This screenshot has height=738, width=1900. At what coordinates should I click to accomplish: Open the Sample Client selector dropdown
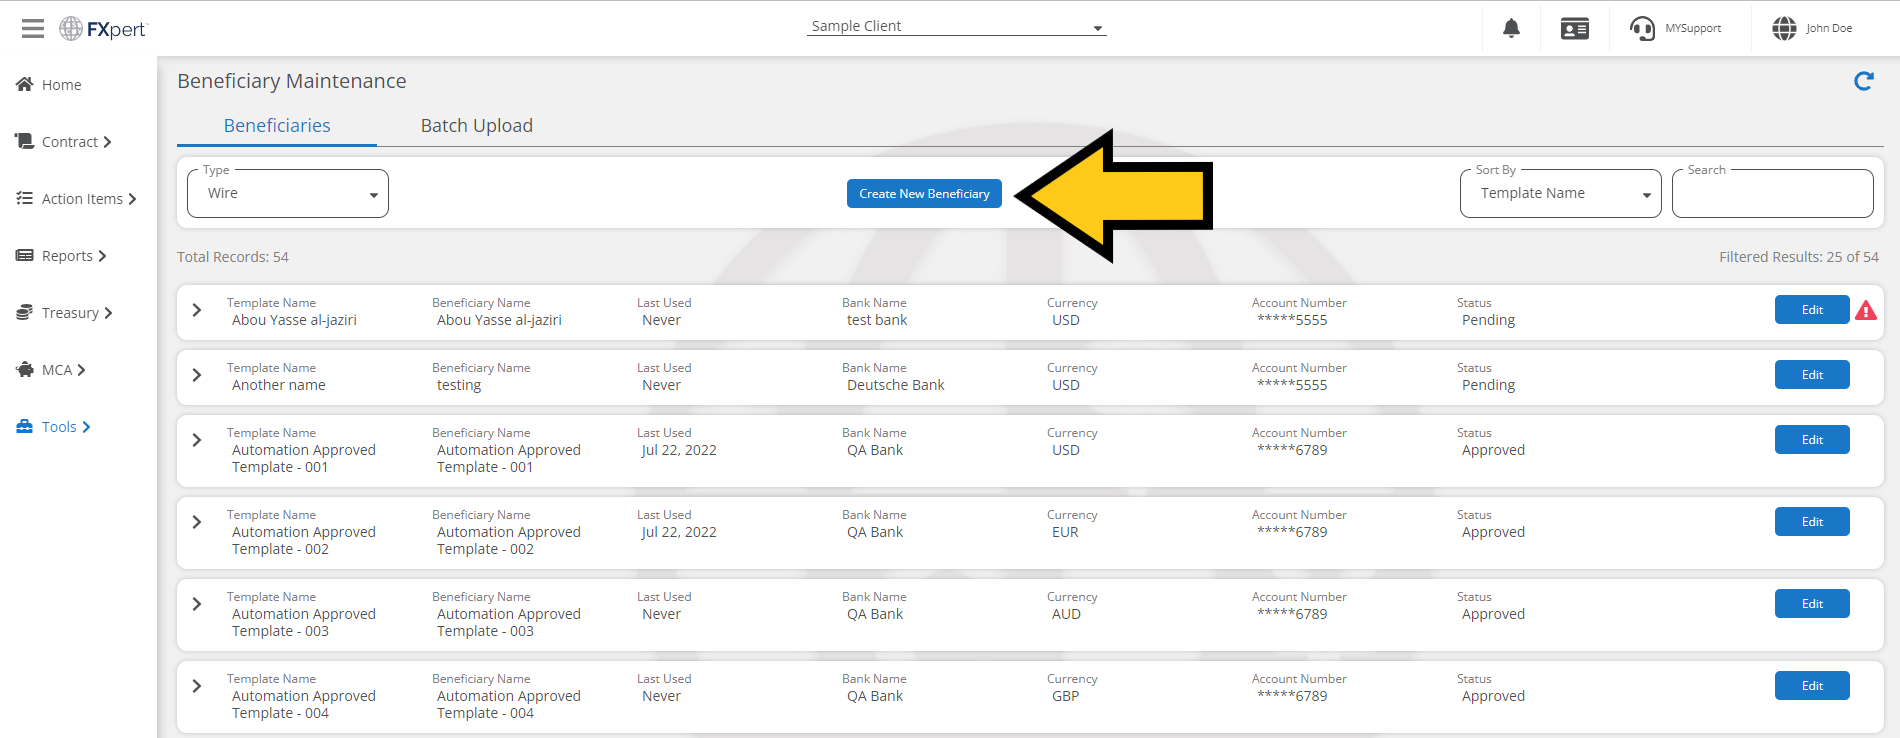957,26
